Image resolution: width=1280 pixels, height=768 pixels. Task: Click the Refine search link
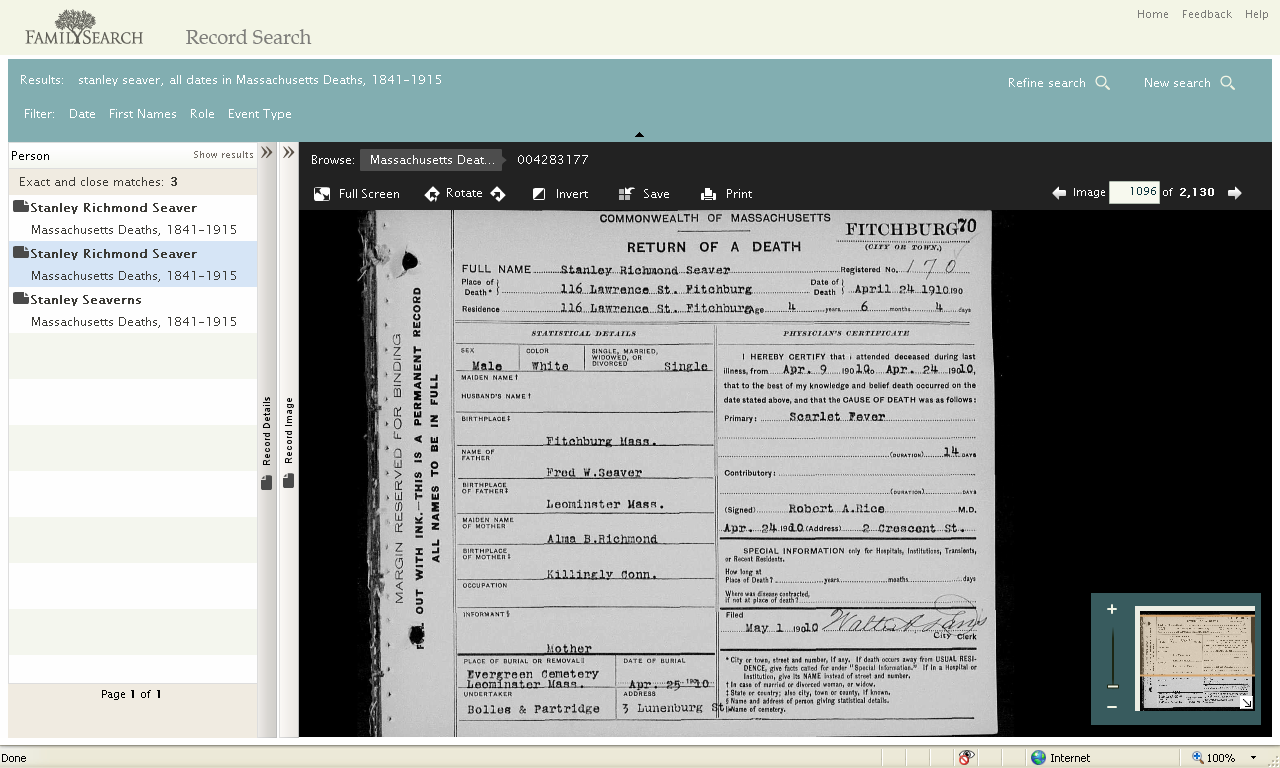pyautogui.click(x=1046, y=83)
